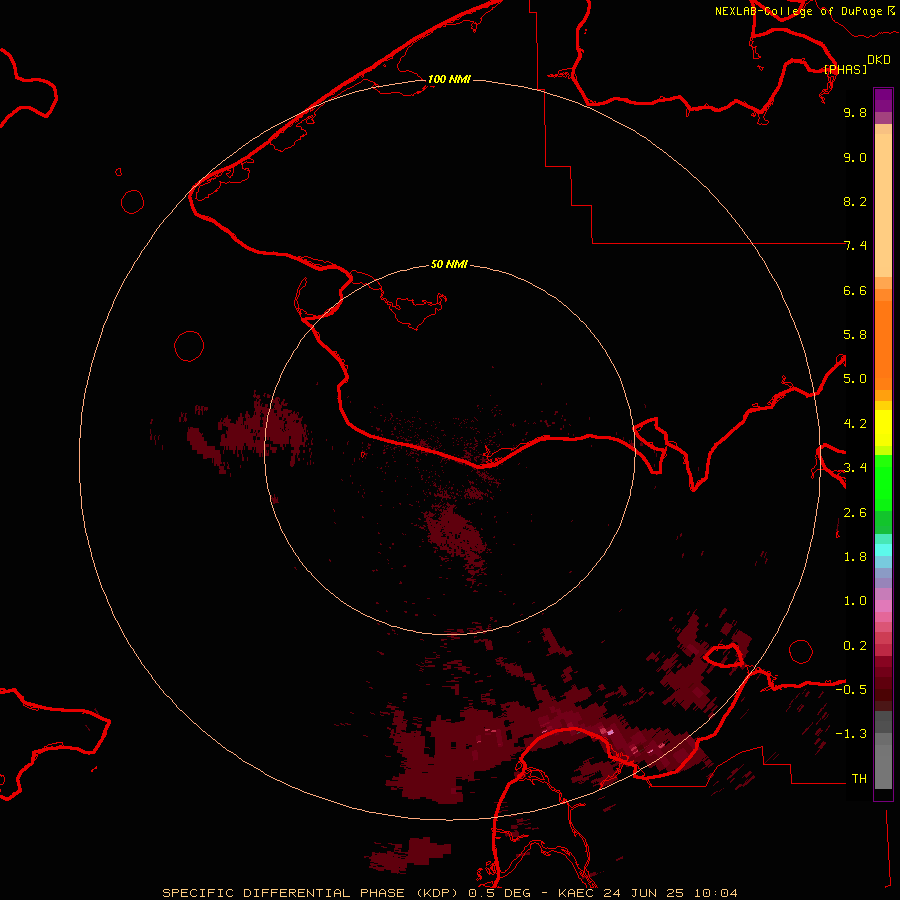Click the 4.2 scale value
The image size is (900, 900).
pos(855,424)
